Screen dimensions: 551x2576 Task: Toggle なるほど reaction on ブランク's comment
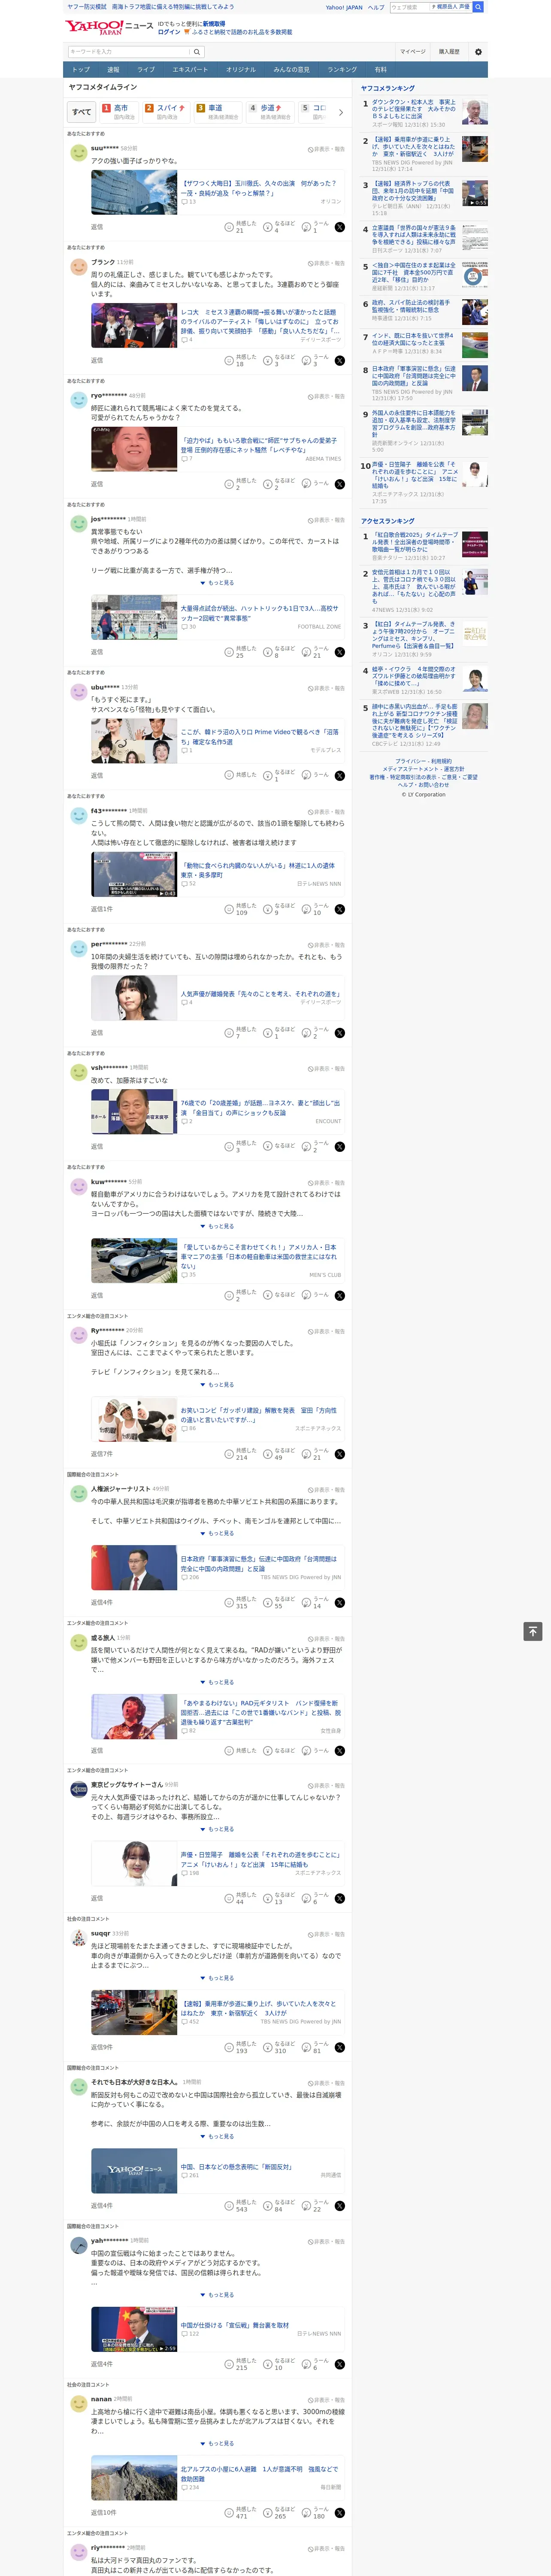point(279,360)
